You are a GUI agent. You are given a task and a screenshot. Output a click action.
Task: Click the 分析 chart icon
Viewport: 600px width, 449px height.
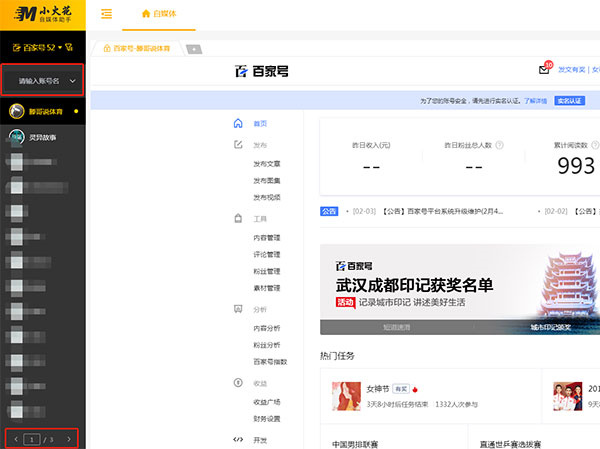tap(238, 309)
